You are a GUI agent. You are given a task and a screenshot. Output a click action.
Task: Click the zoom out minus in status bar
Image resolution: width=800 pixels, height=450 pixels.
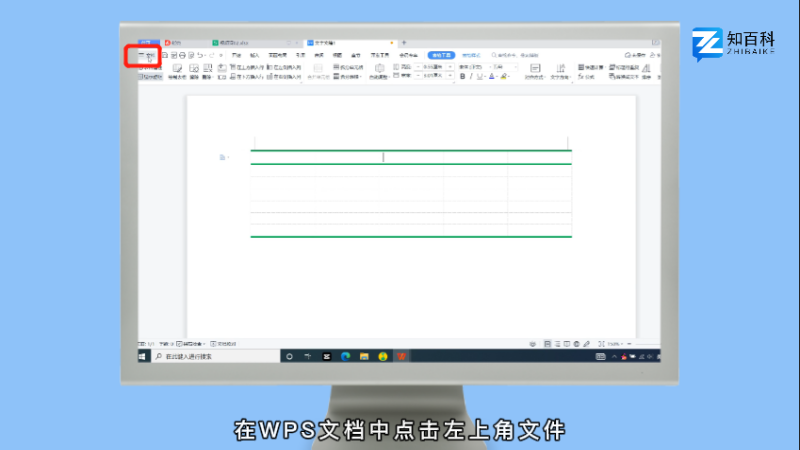(x=629, y=344)
